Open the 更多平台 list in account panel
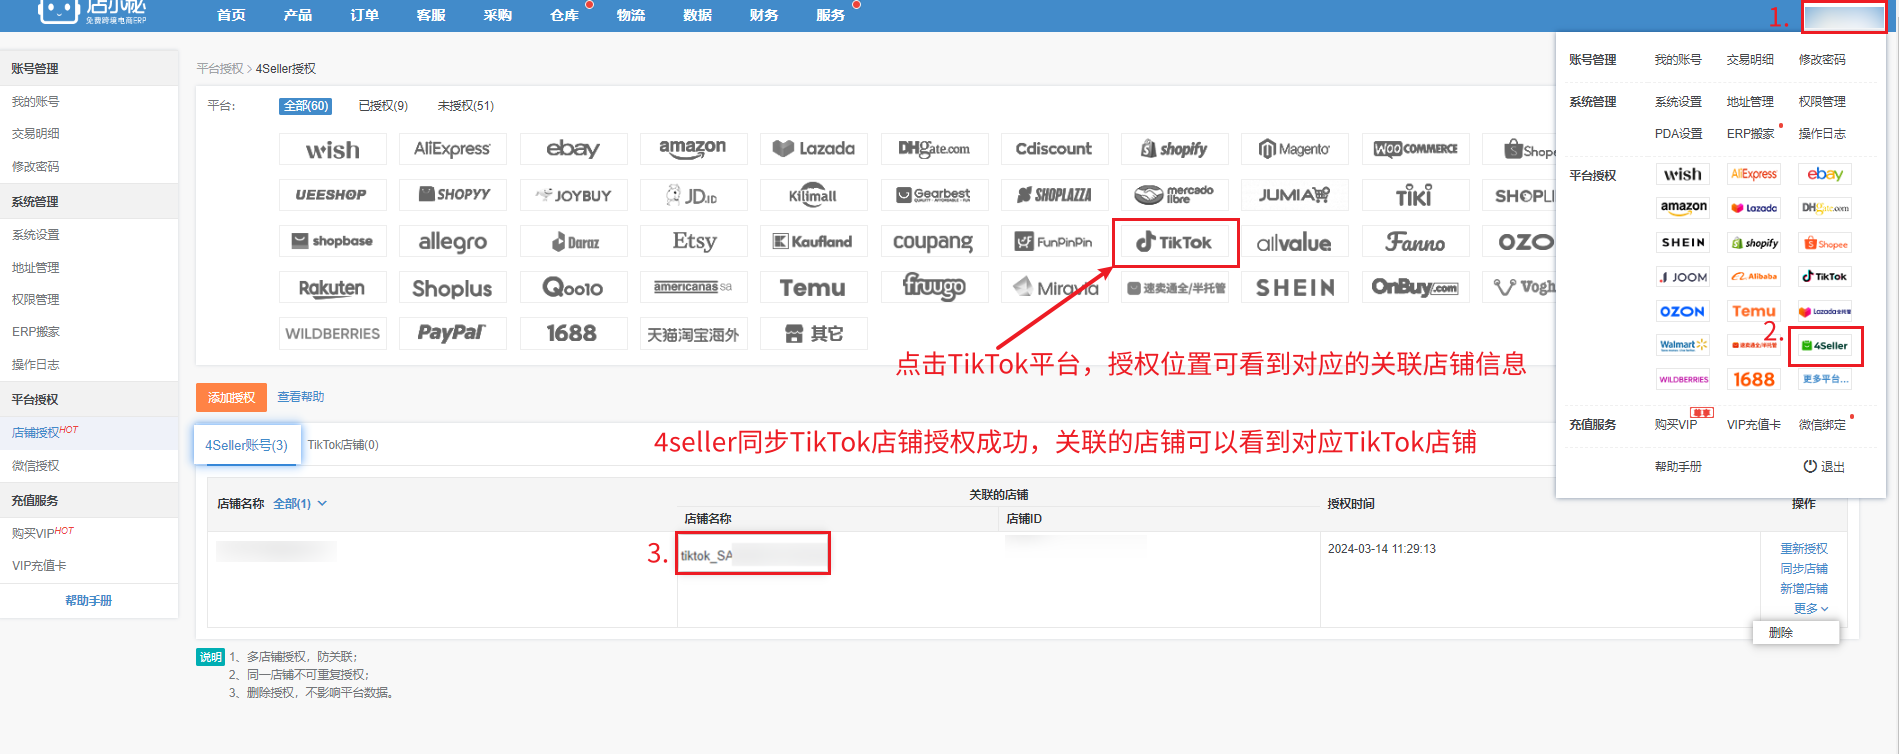Viewport: 1899px width, 754px height. 1825,380
